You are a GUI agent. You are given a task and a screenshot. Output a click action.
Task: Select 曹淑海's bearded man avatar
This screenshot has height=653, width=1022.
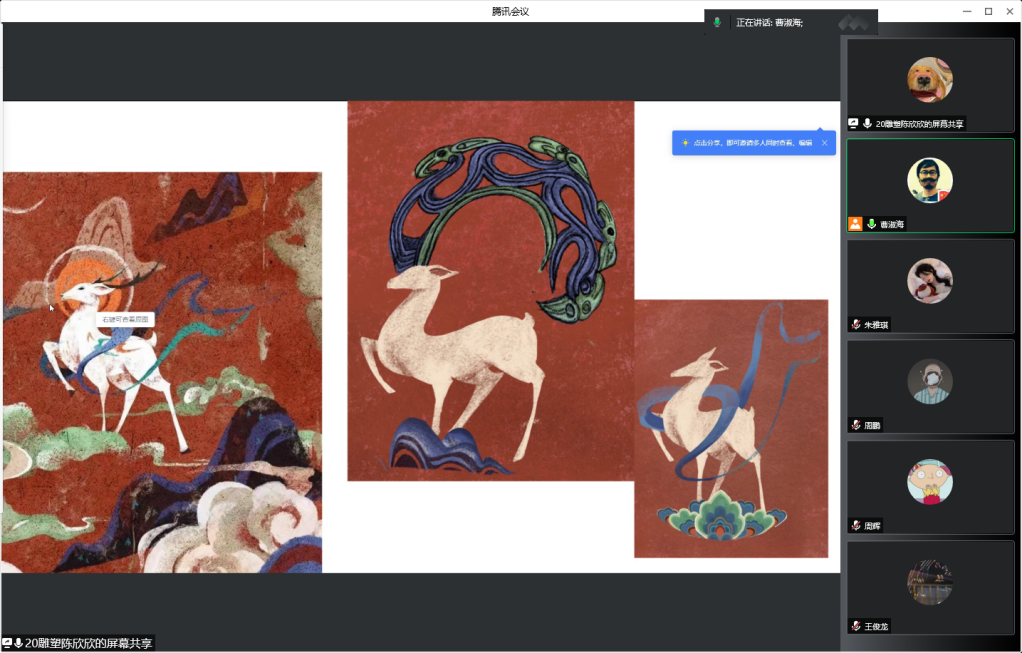[x=929, y=180]
